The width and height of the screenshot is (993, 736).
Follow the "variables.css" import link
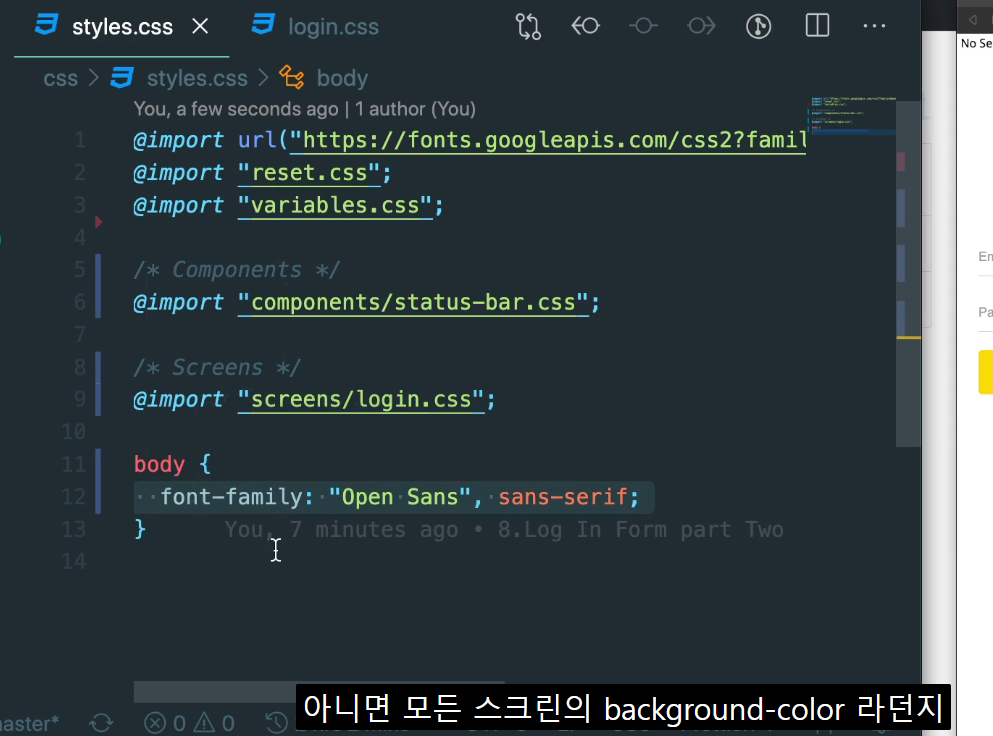(x=335, y=205)
